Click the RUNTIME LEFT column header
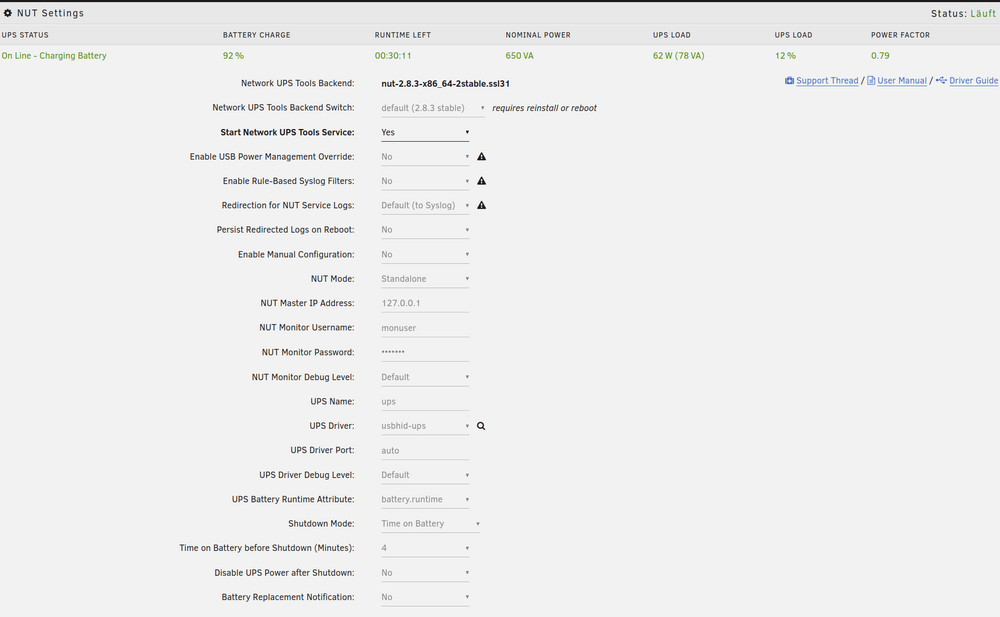The height and width of the screenshot is (617, 1000). tap(402, 35)
